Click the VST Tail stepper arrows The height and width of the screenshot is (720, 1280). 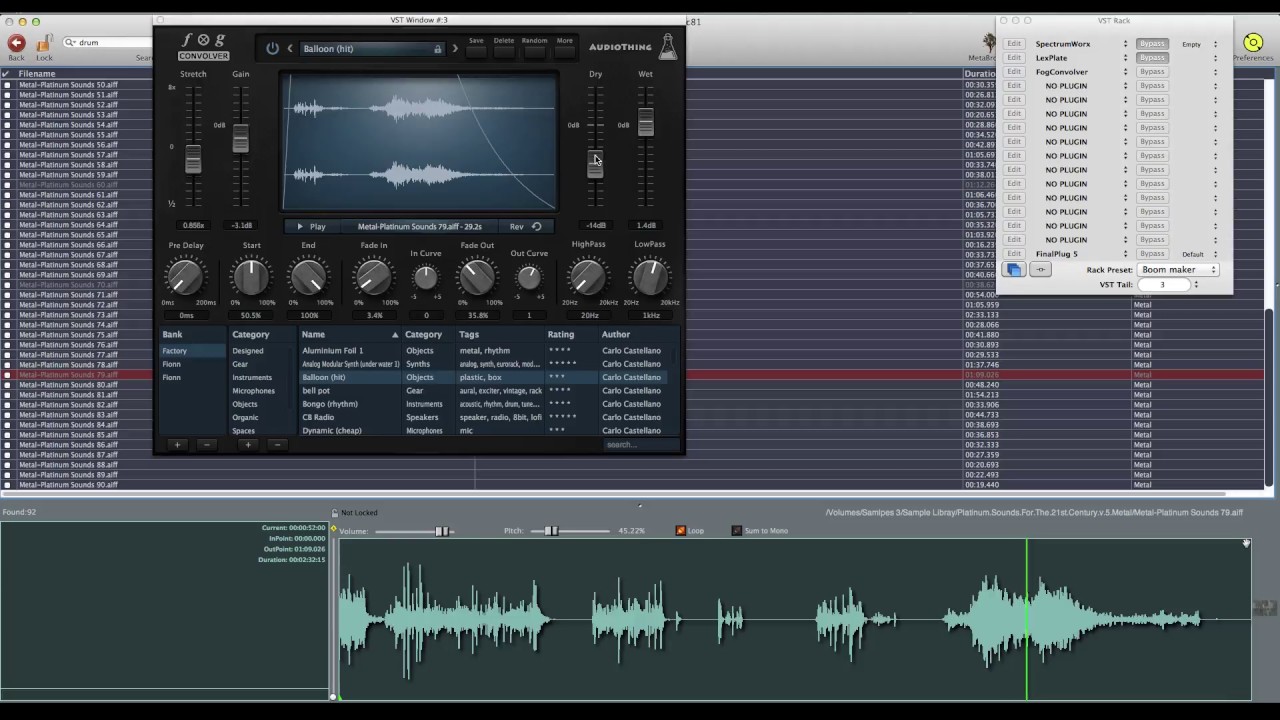click(1196, 285)
